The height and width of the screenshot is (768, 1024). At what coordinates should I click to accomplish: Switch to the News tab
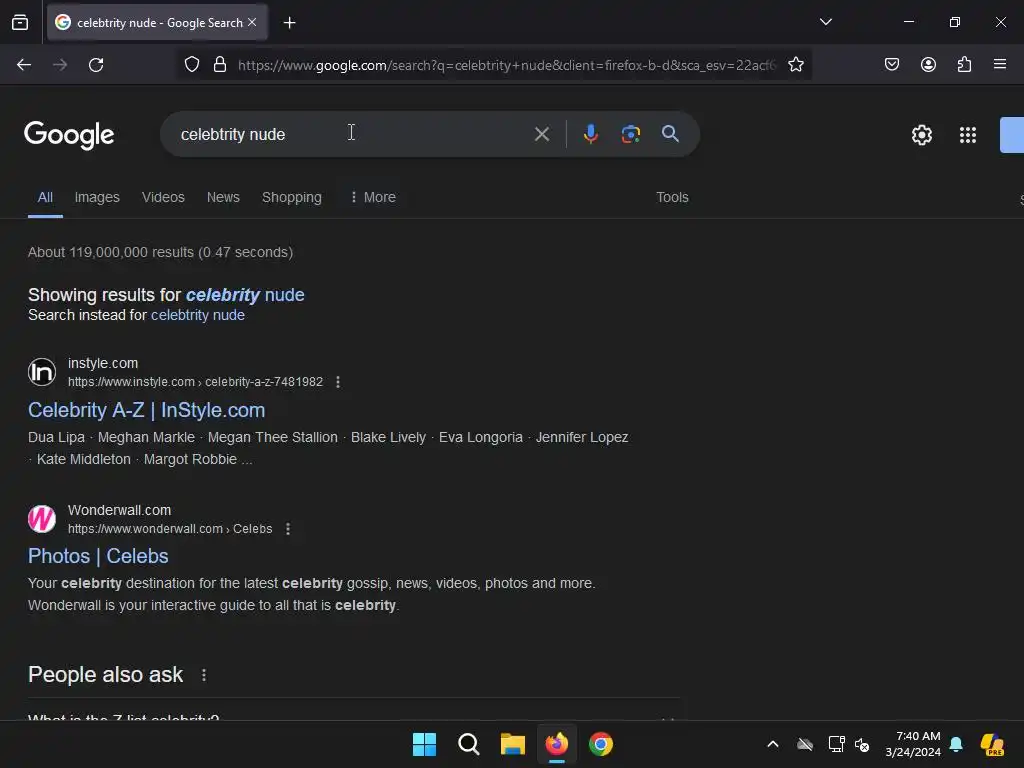(x=223, y=197)
